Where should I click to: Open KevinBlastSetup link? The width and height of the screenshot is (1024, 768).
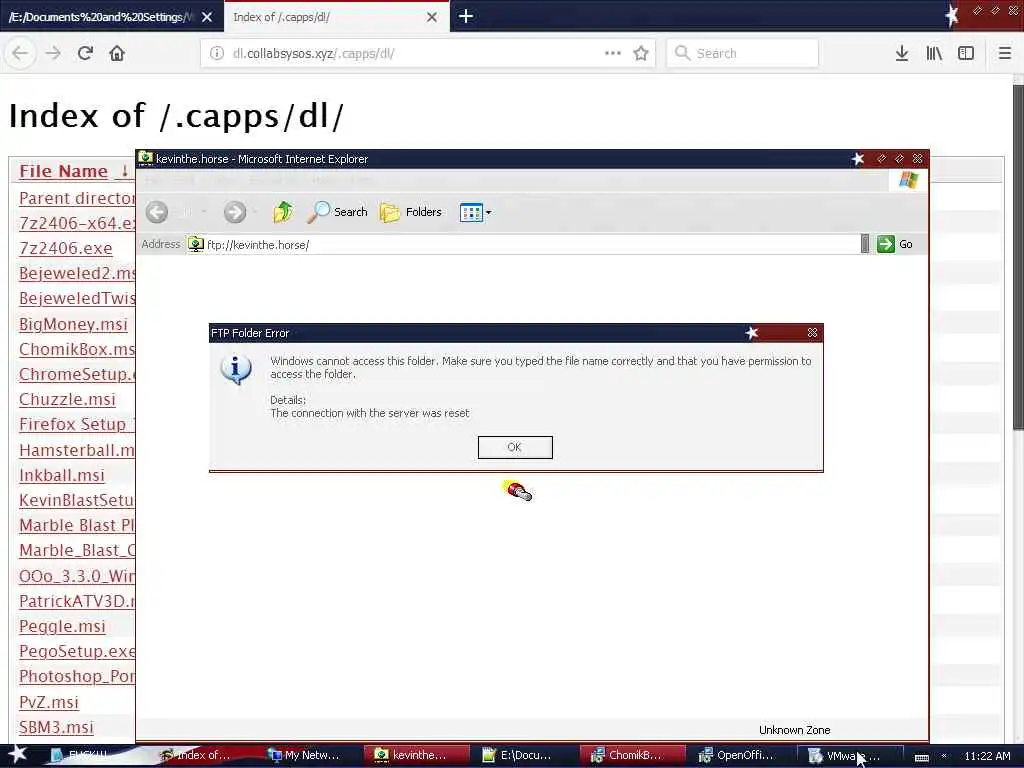click(x=77, y=500)
